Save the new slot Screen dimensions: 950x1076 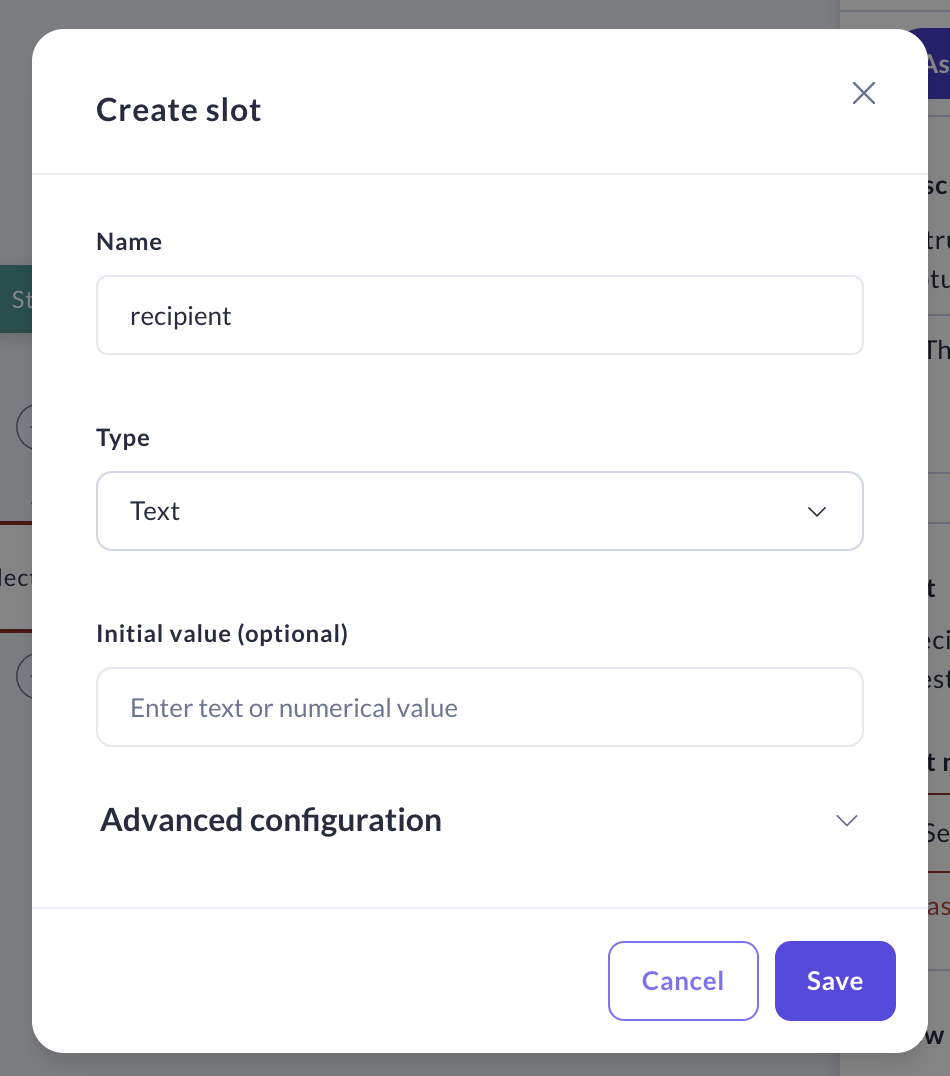click(x=835, y=981)
